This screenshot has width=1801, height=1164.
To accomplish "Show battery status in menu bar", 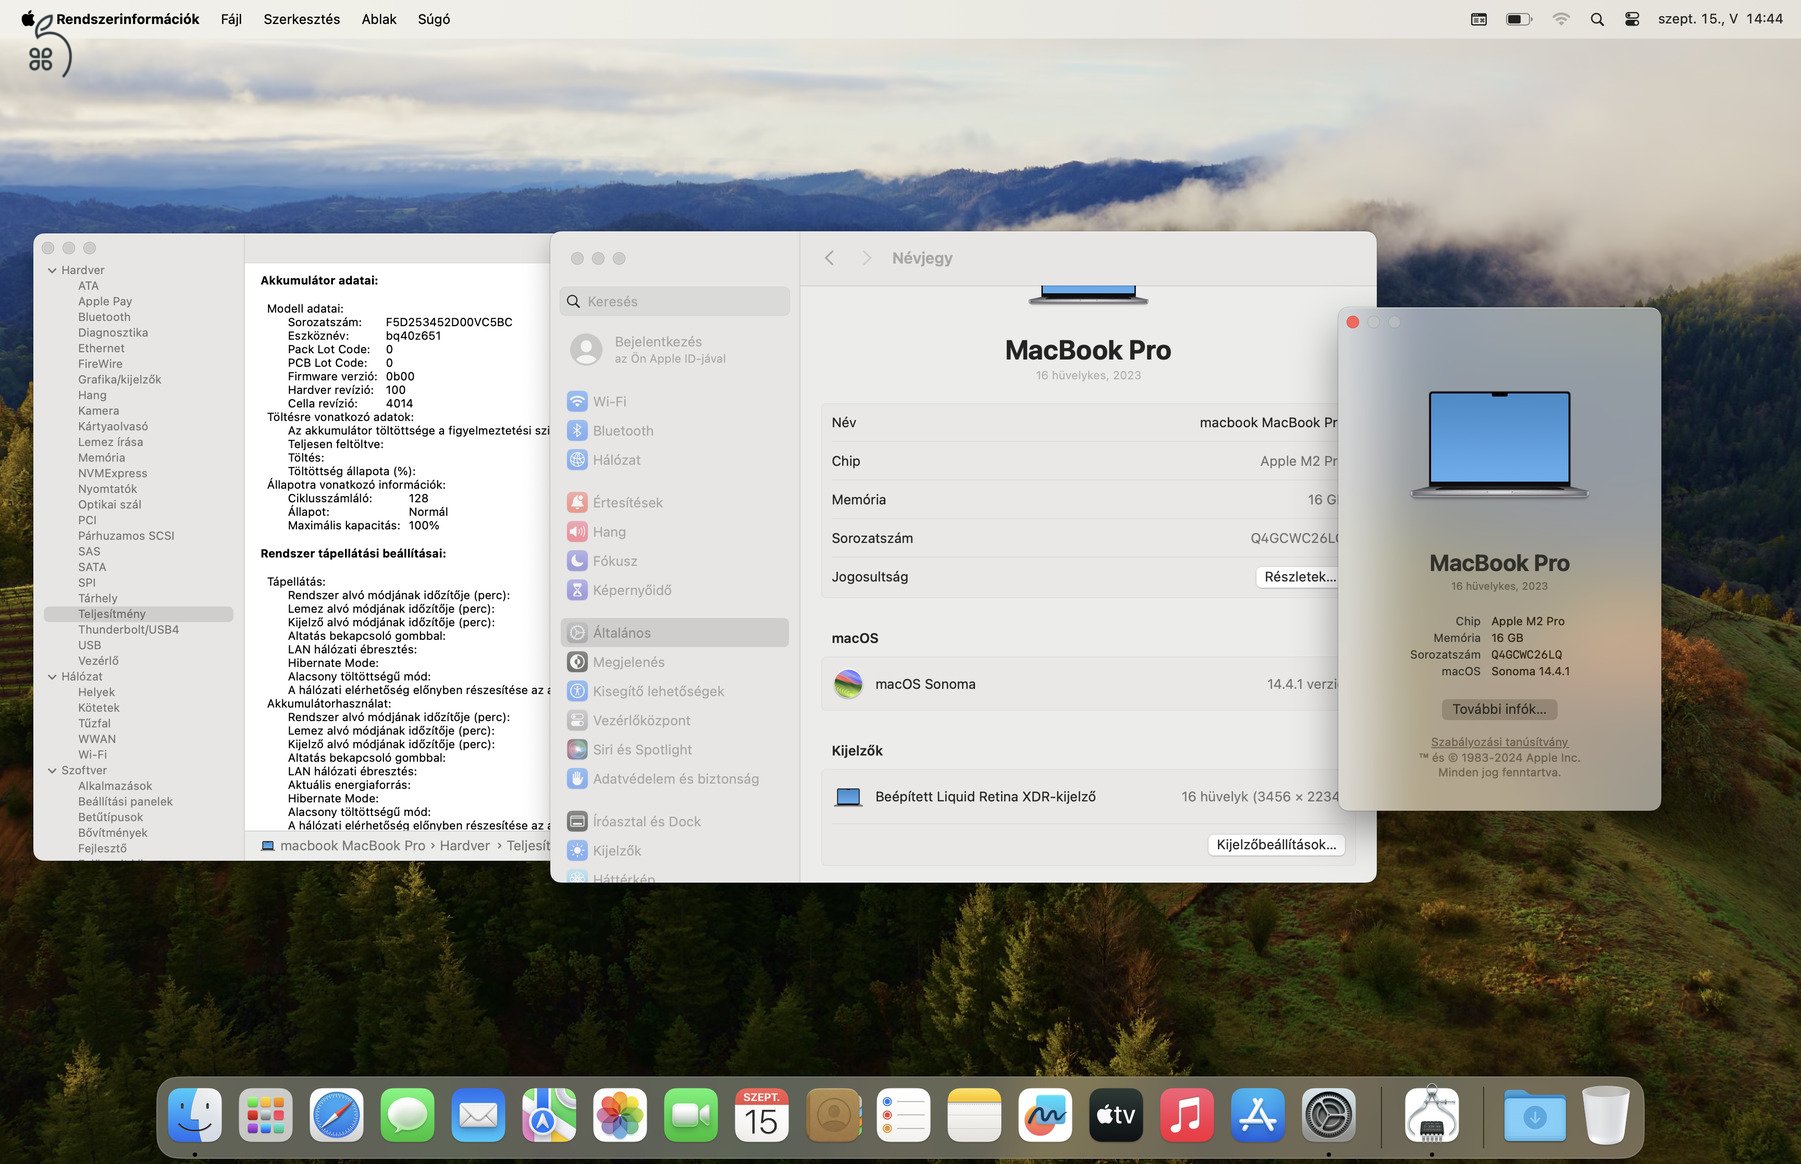I will click(1519, 19).
